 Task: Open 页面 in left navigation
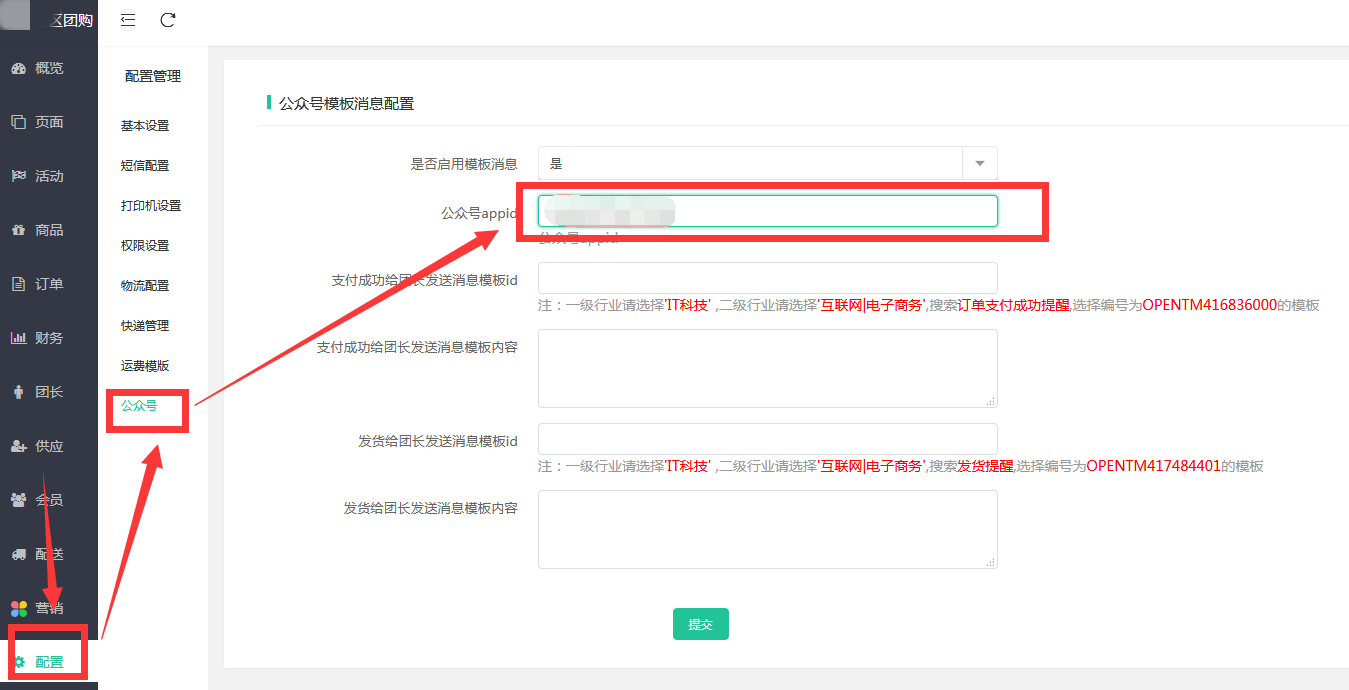click(x=49, y=122)
